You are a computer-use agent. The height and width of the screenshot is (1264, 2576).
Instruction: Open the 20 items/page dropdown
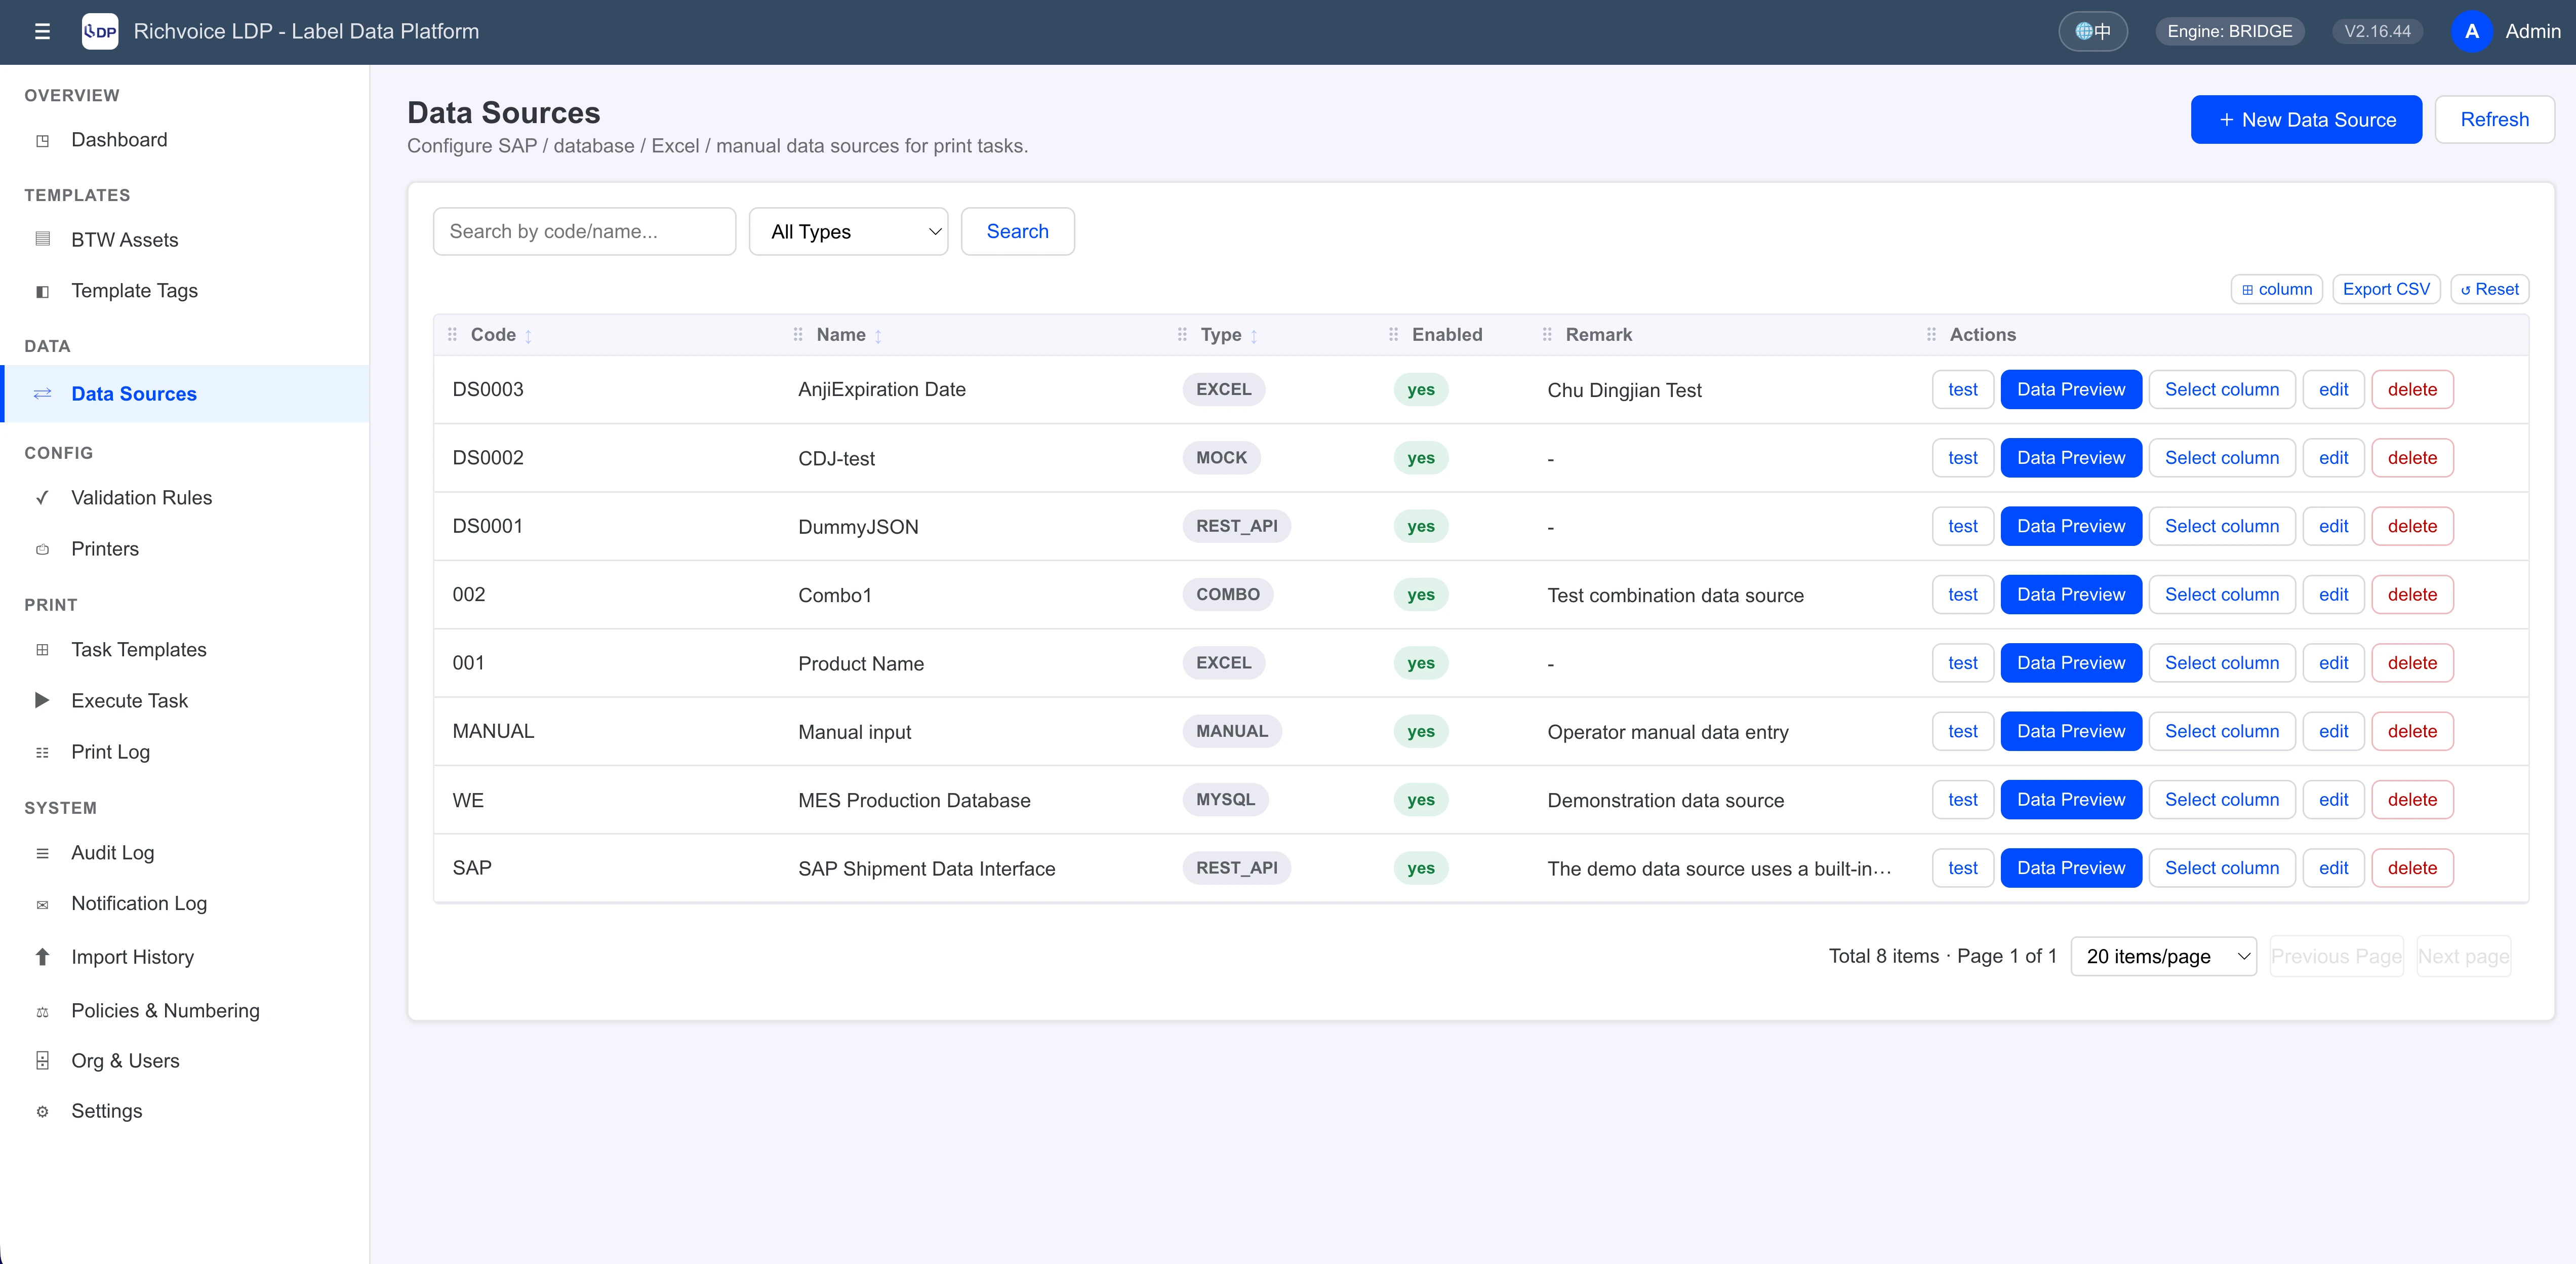click(x=2163, y=956)
